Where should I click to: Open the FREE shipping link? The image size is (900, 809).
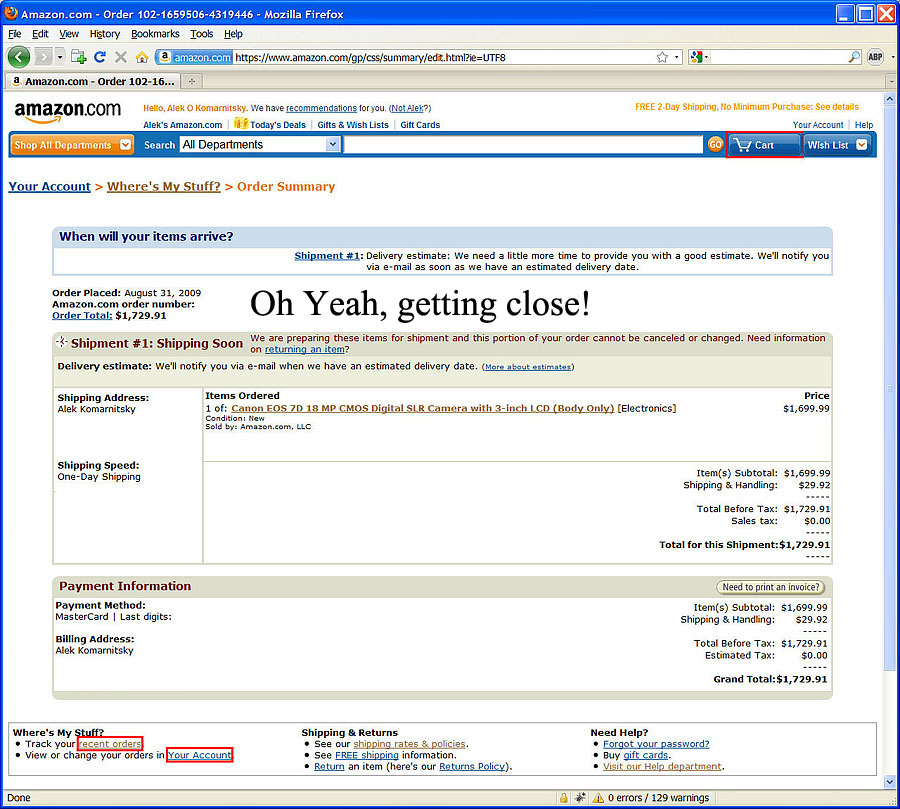point(367,755)
